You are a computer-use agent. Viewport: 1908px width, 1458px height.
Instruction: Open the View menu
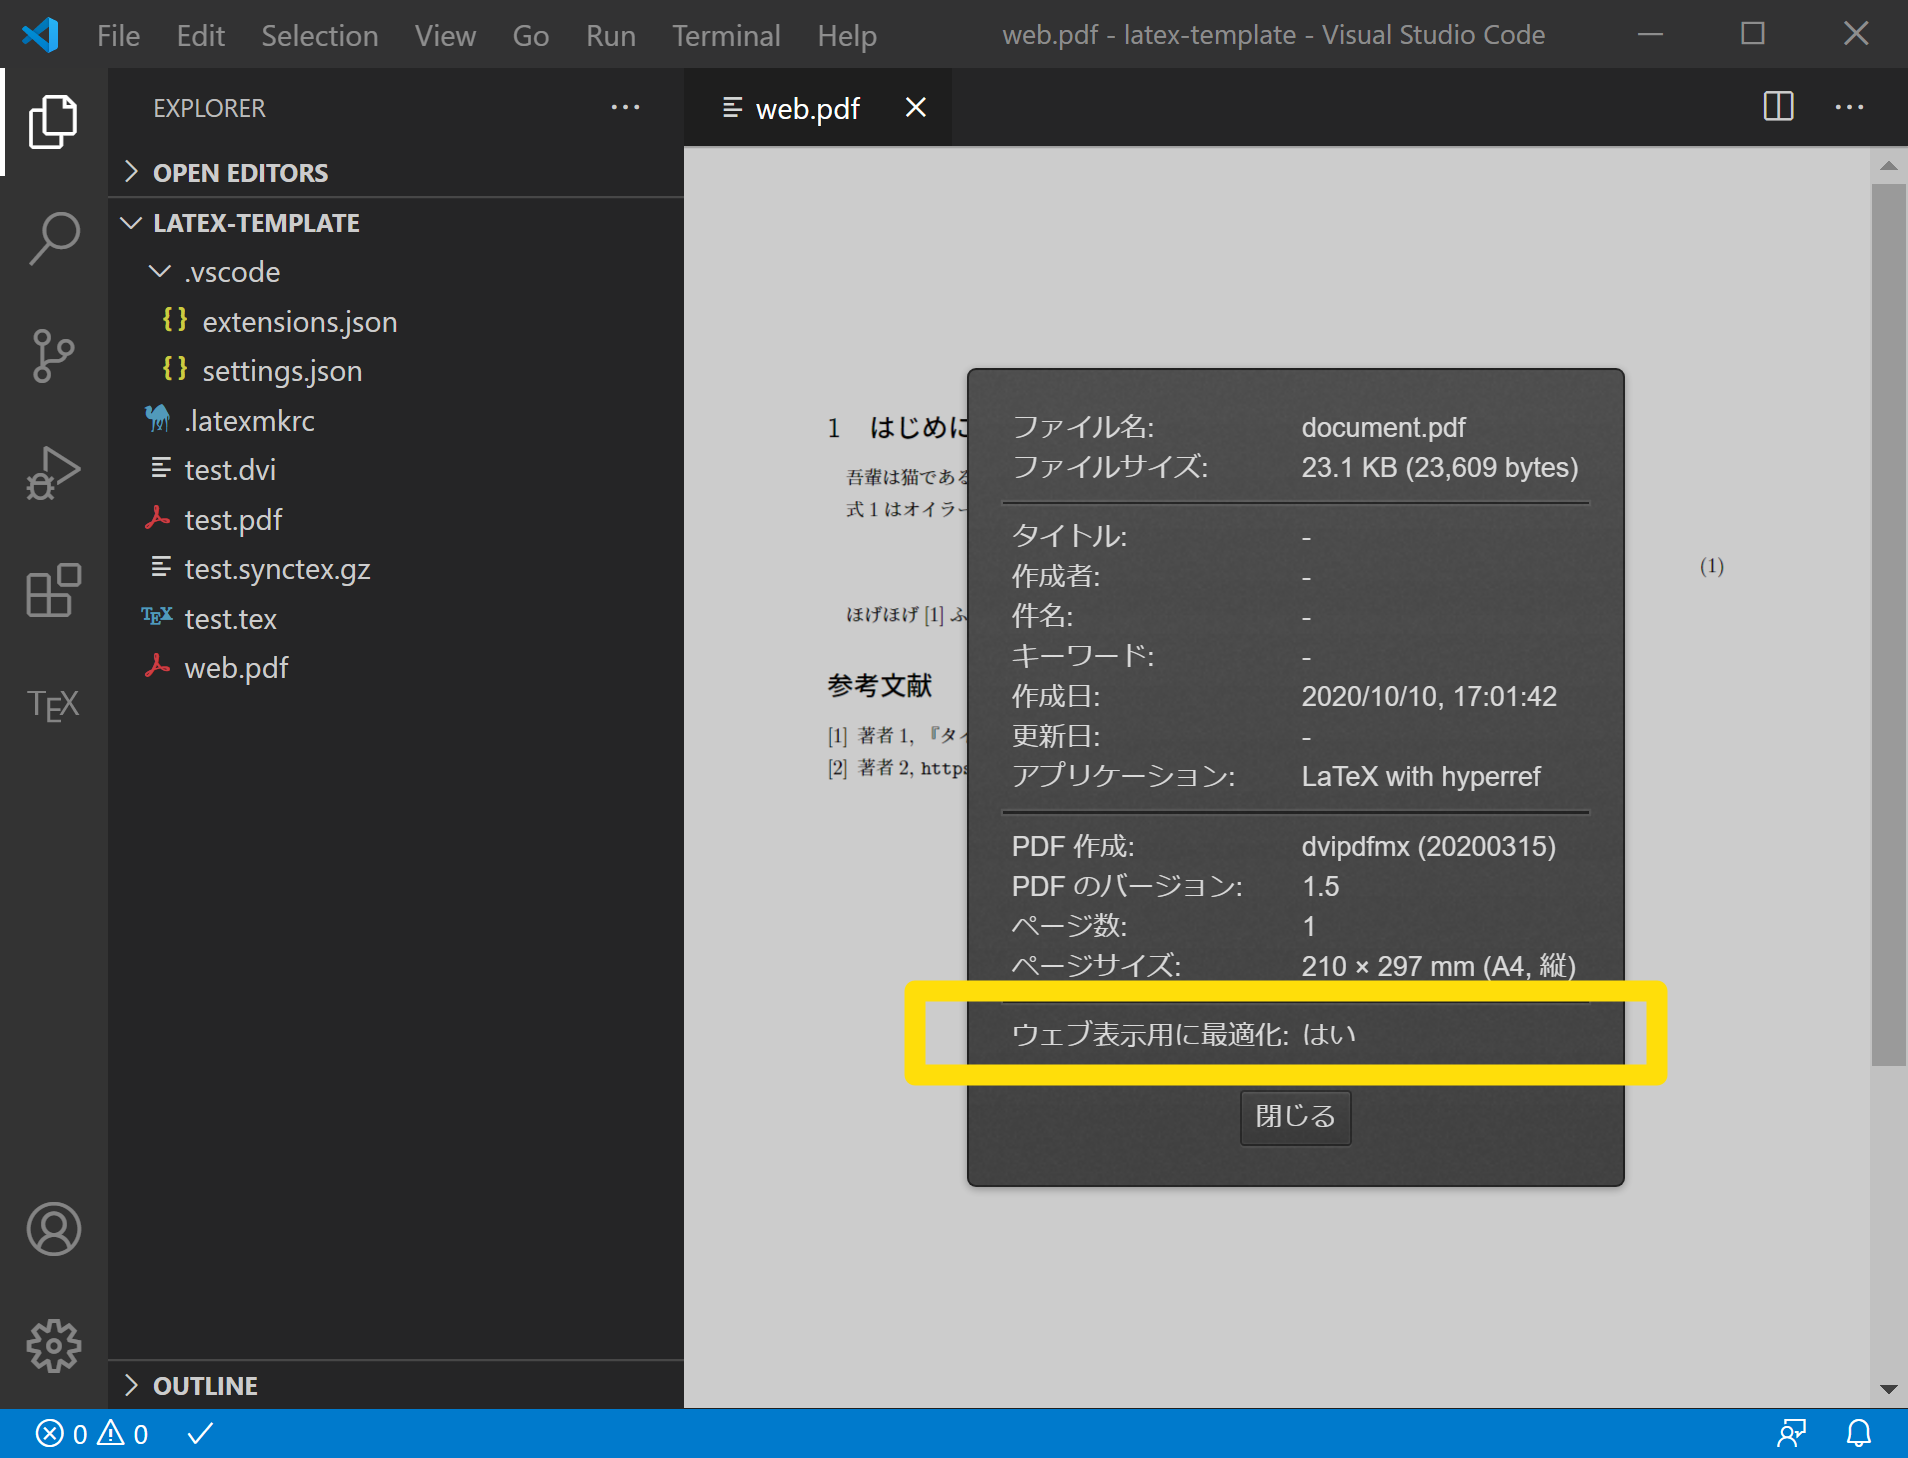click(445, 36)
